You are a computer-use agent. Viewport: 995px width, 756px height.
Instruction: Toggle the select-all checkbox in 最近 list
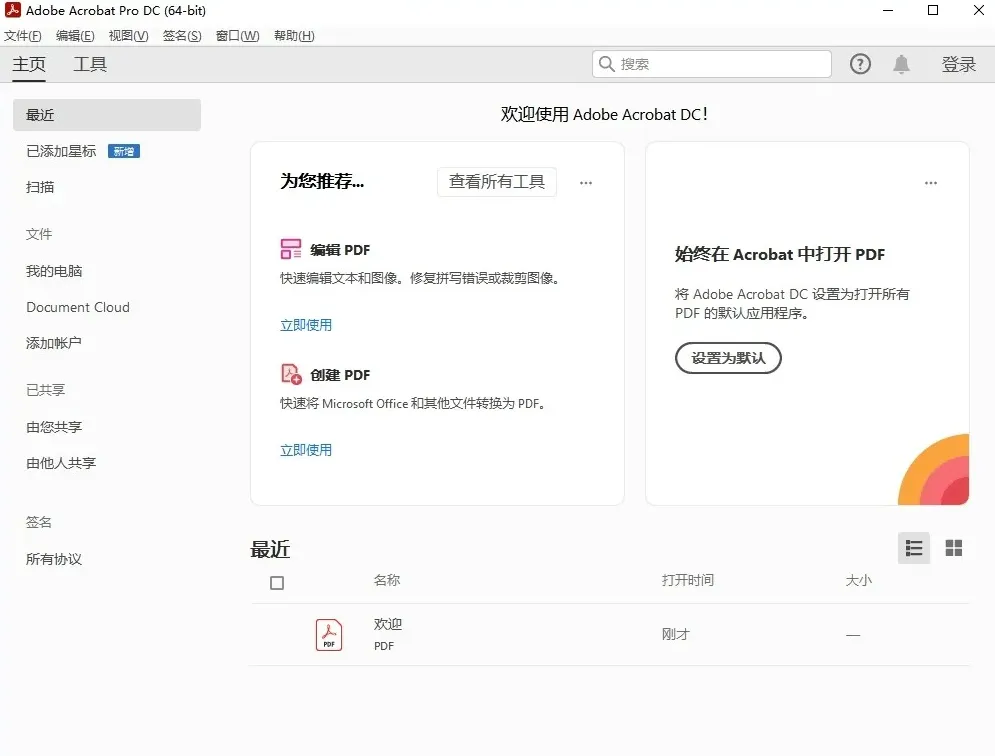pos(277,583)
